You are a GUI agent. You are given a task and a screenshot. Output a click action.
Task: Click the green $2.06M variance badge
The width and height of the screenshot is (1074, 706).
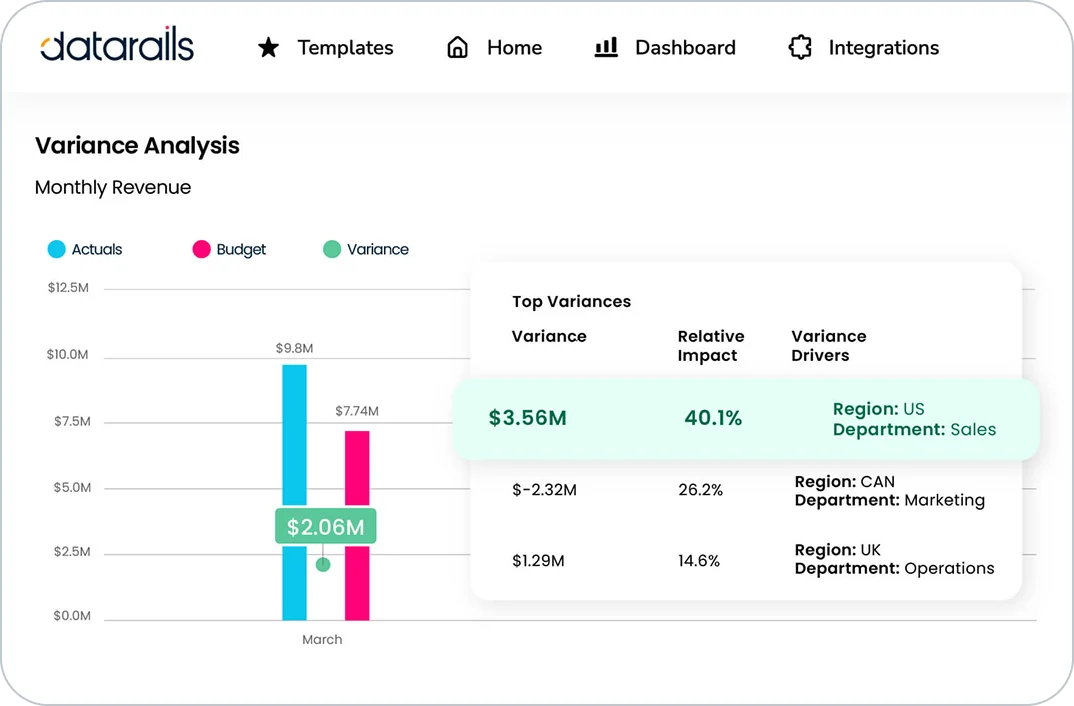point(325,524)
